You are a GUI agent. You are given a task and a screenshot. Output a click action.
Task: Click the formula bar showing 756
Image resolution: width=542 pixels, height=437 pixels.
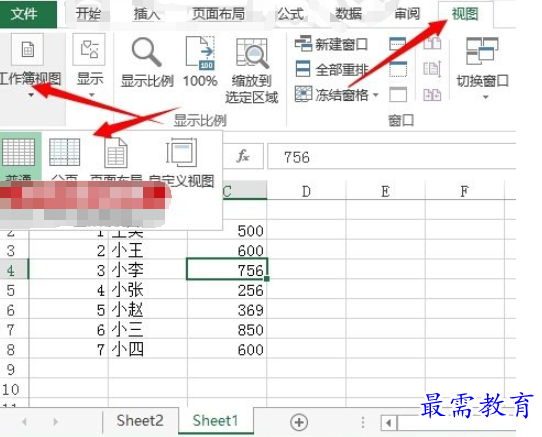point(391,156)
